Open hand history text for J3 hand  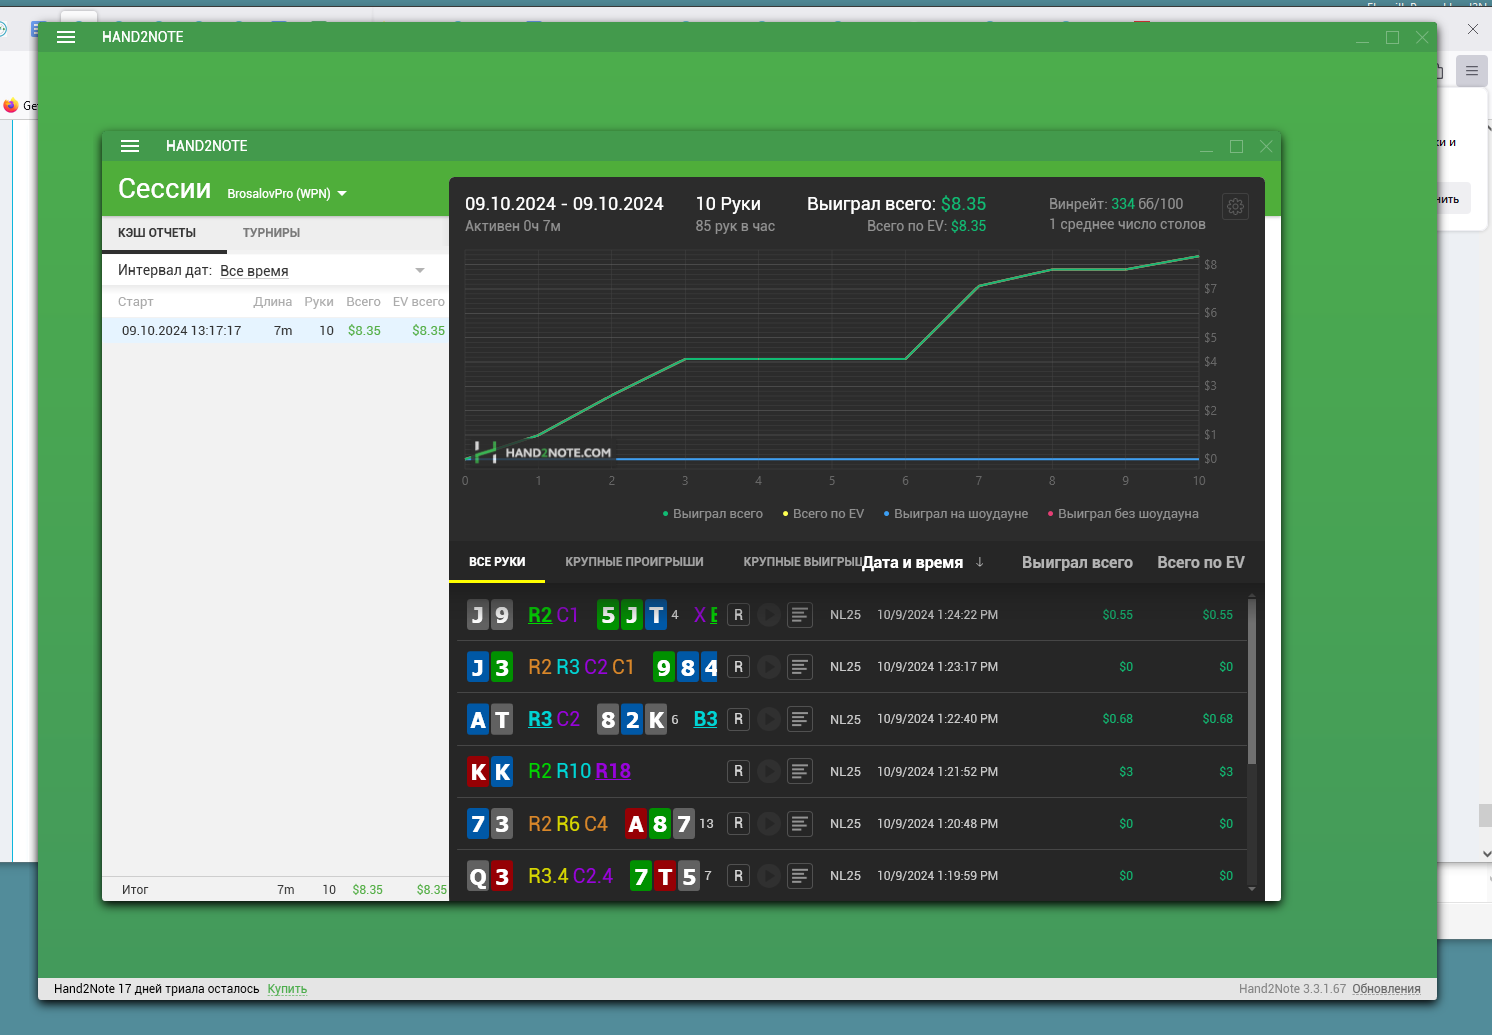(800, 667)
